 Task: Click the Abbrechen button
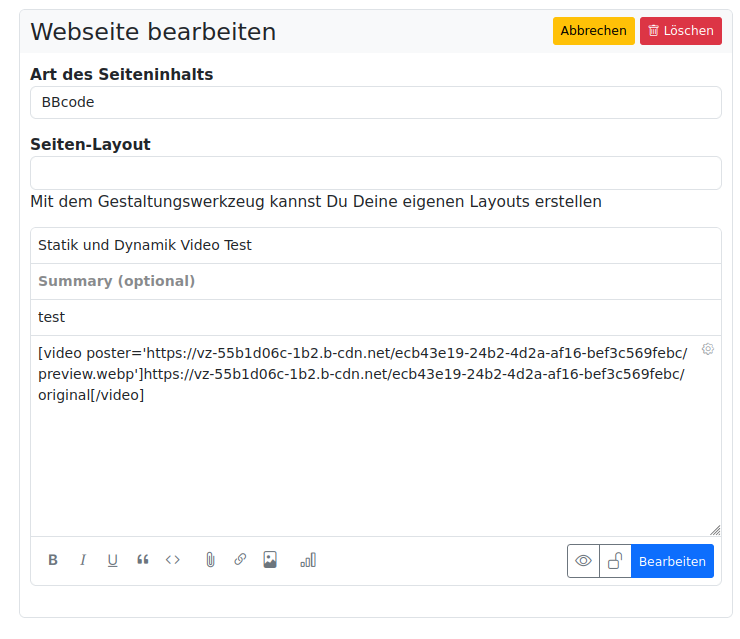point(593,31)
